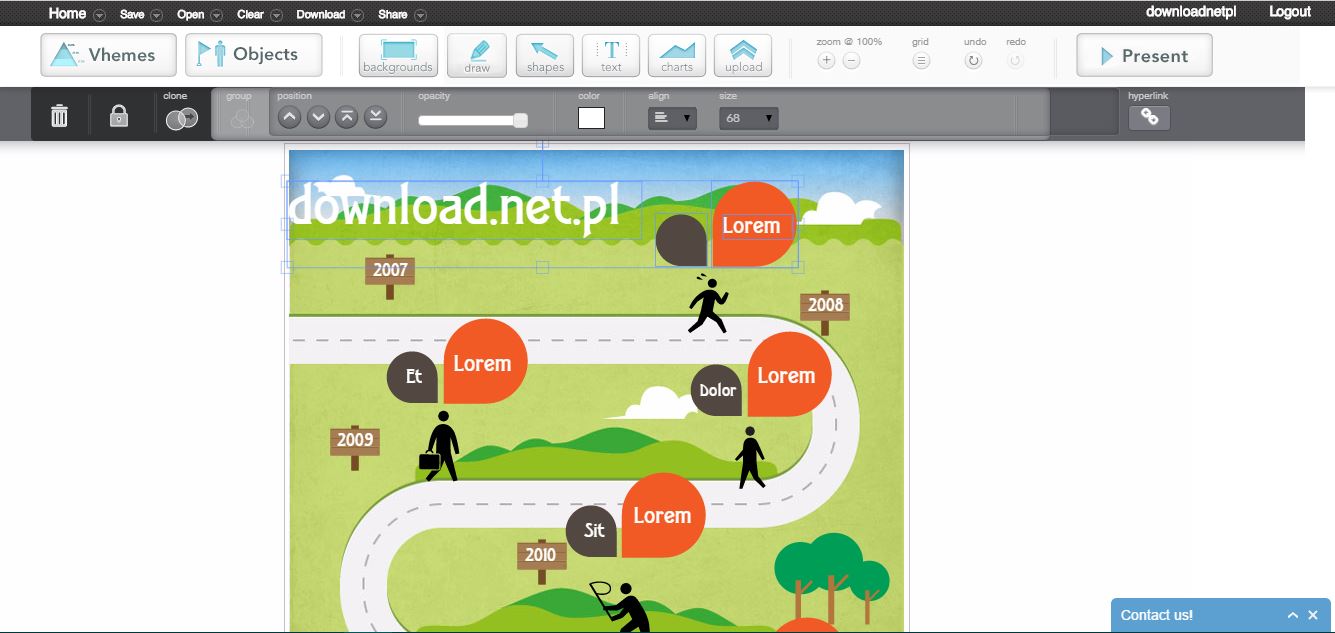Select the running person figure
This screenshot has height=633, width=1335.
pyautogui.click(x=708, y=304)
